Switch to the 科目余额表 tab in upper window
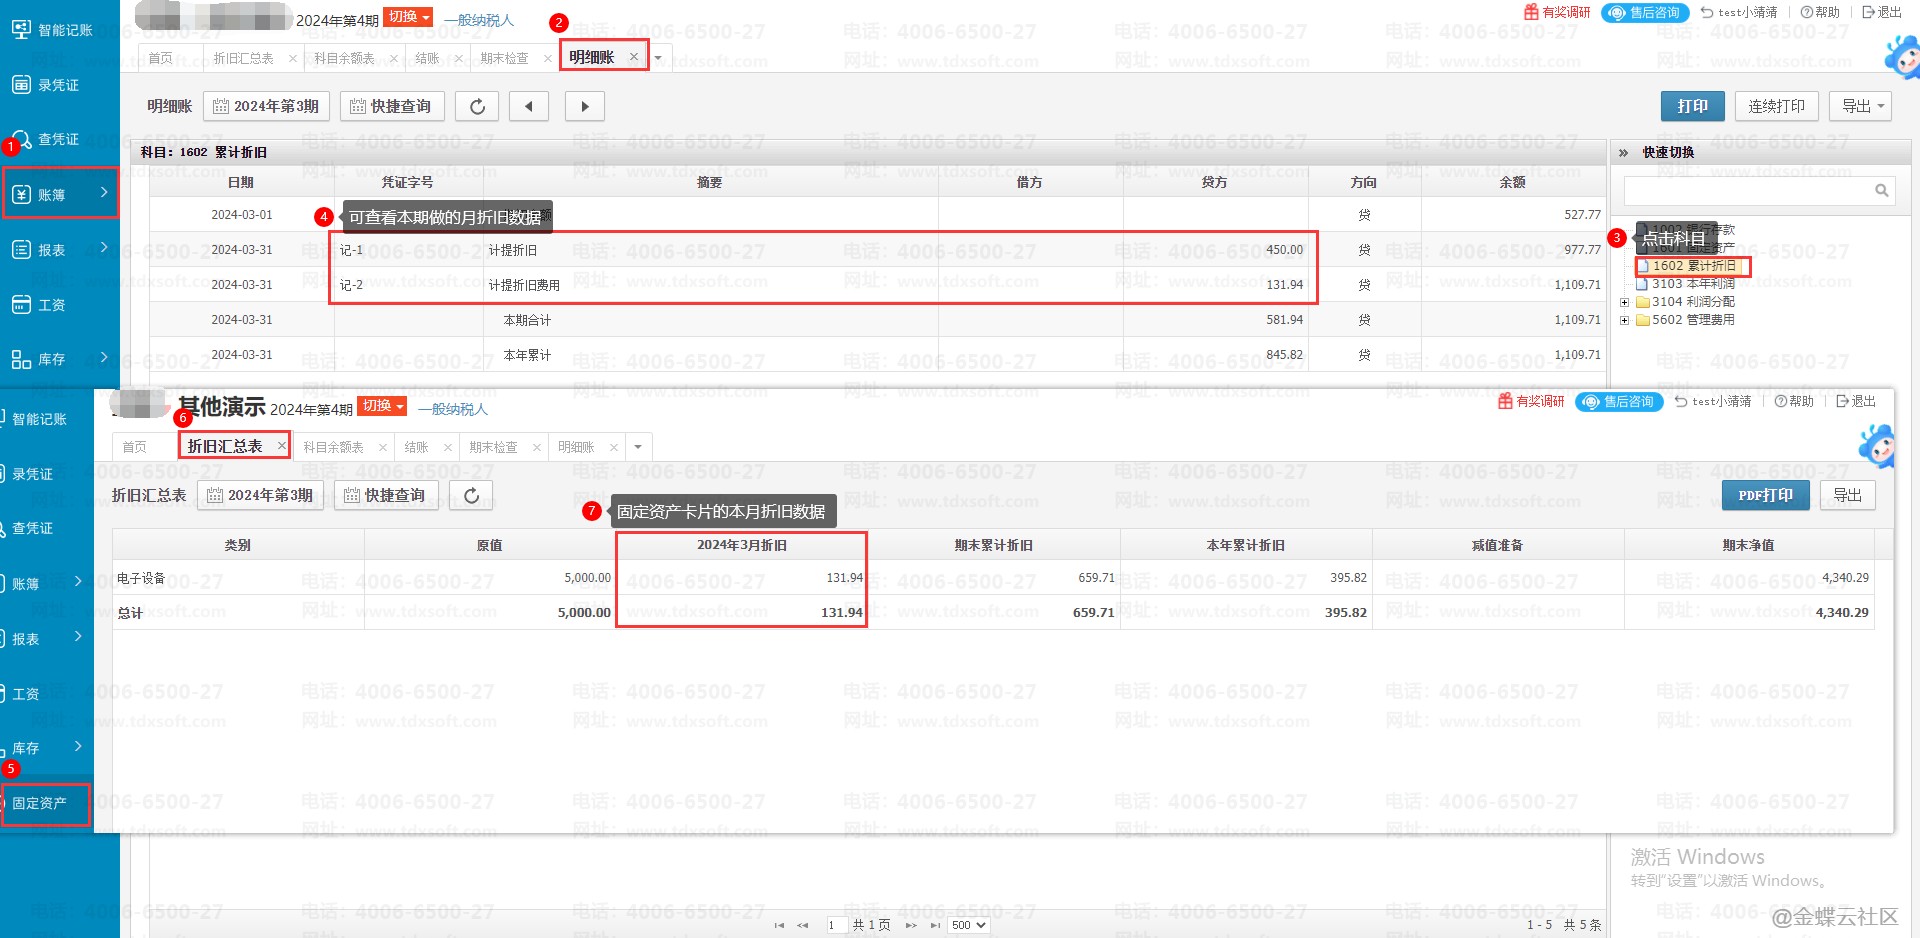This screenshot has height=938, width=1920. (344, 58)
